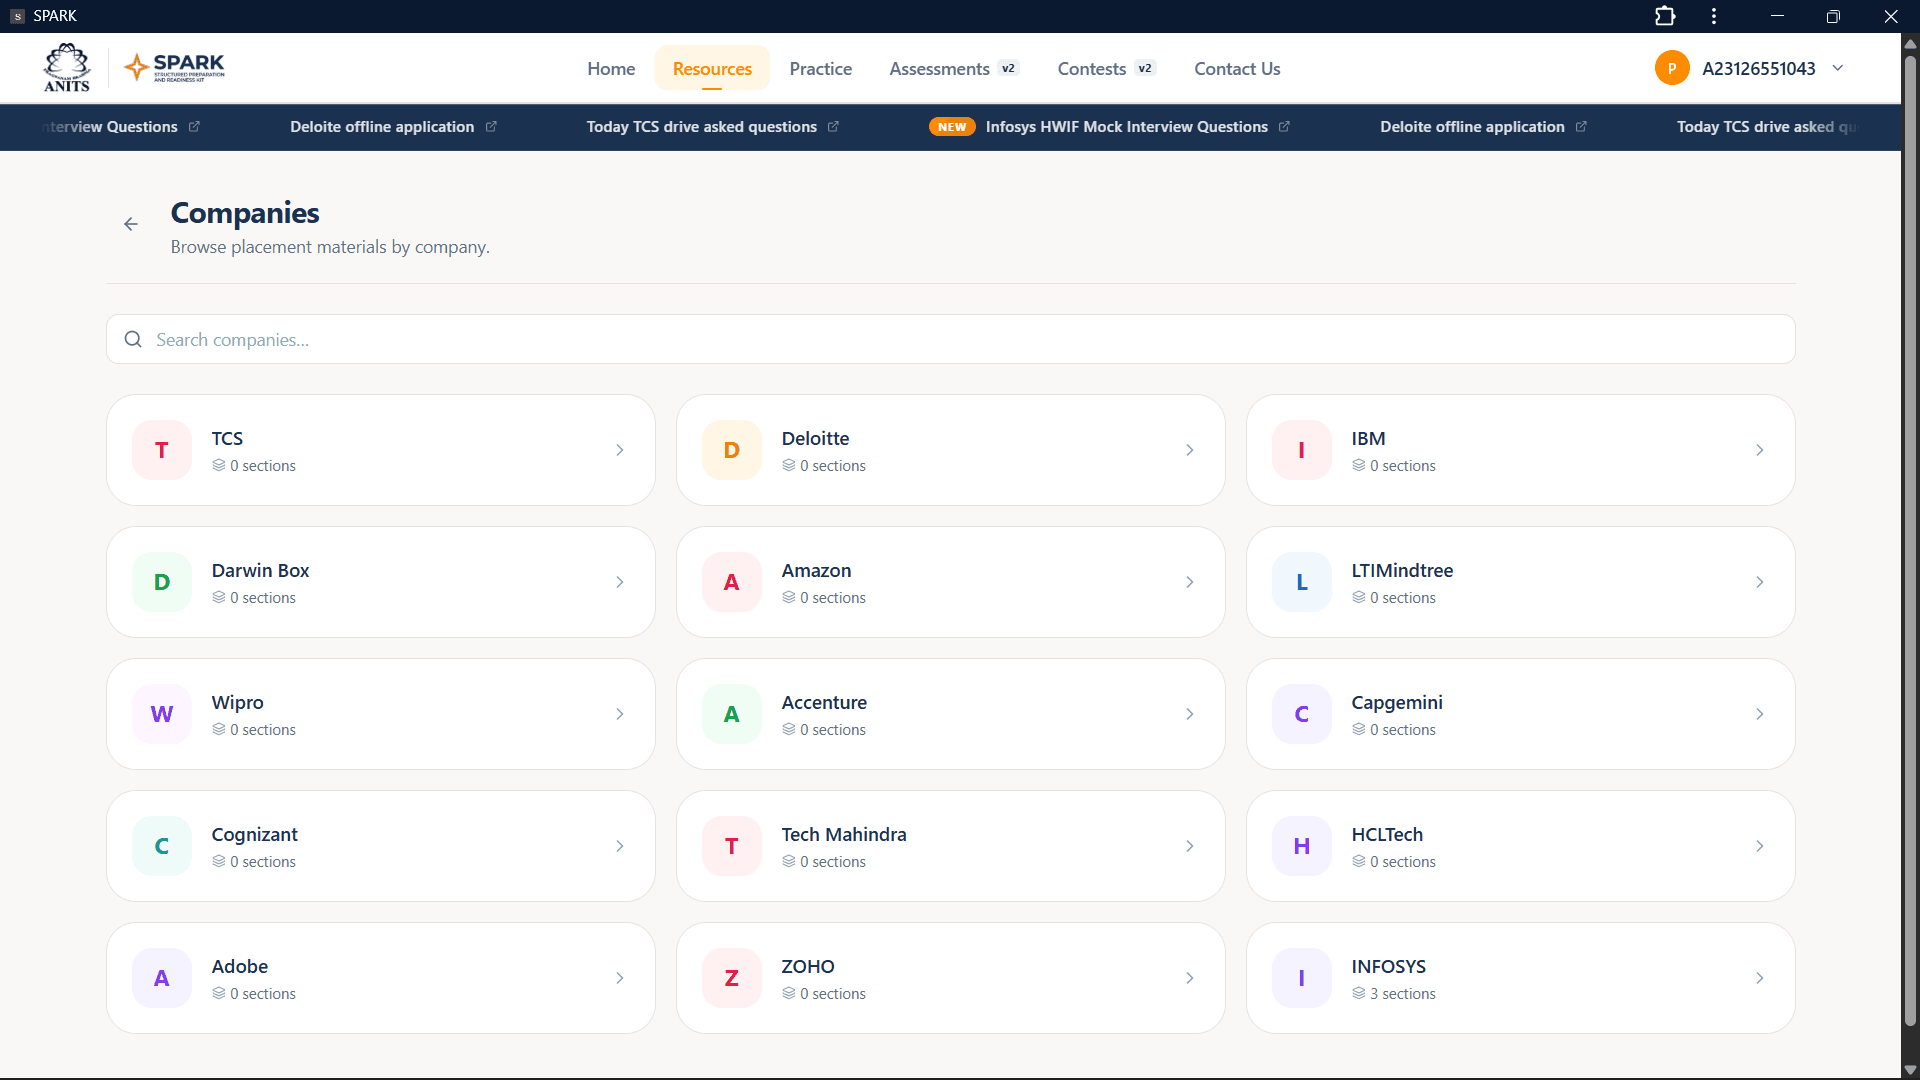Click the Tech Mahindra name
Image resolution: width=1920 pixels, height=1080 pixels.
pos(844,834)
